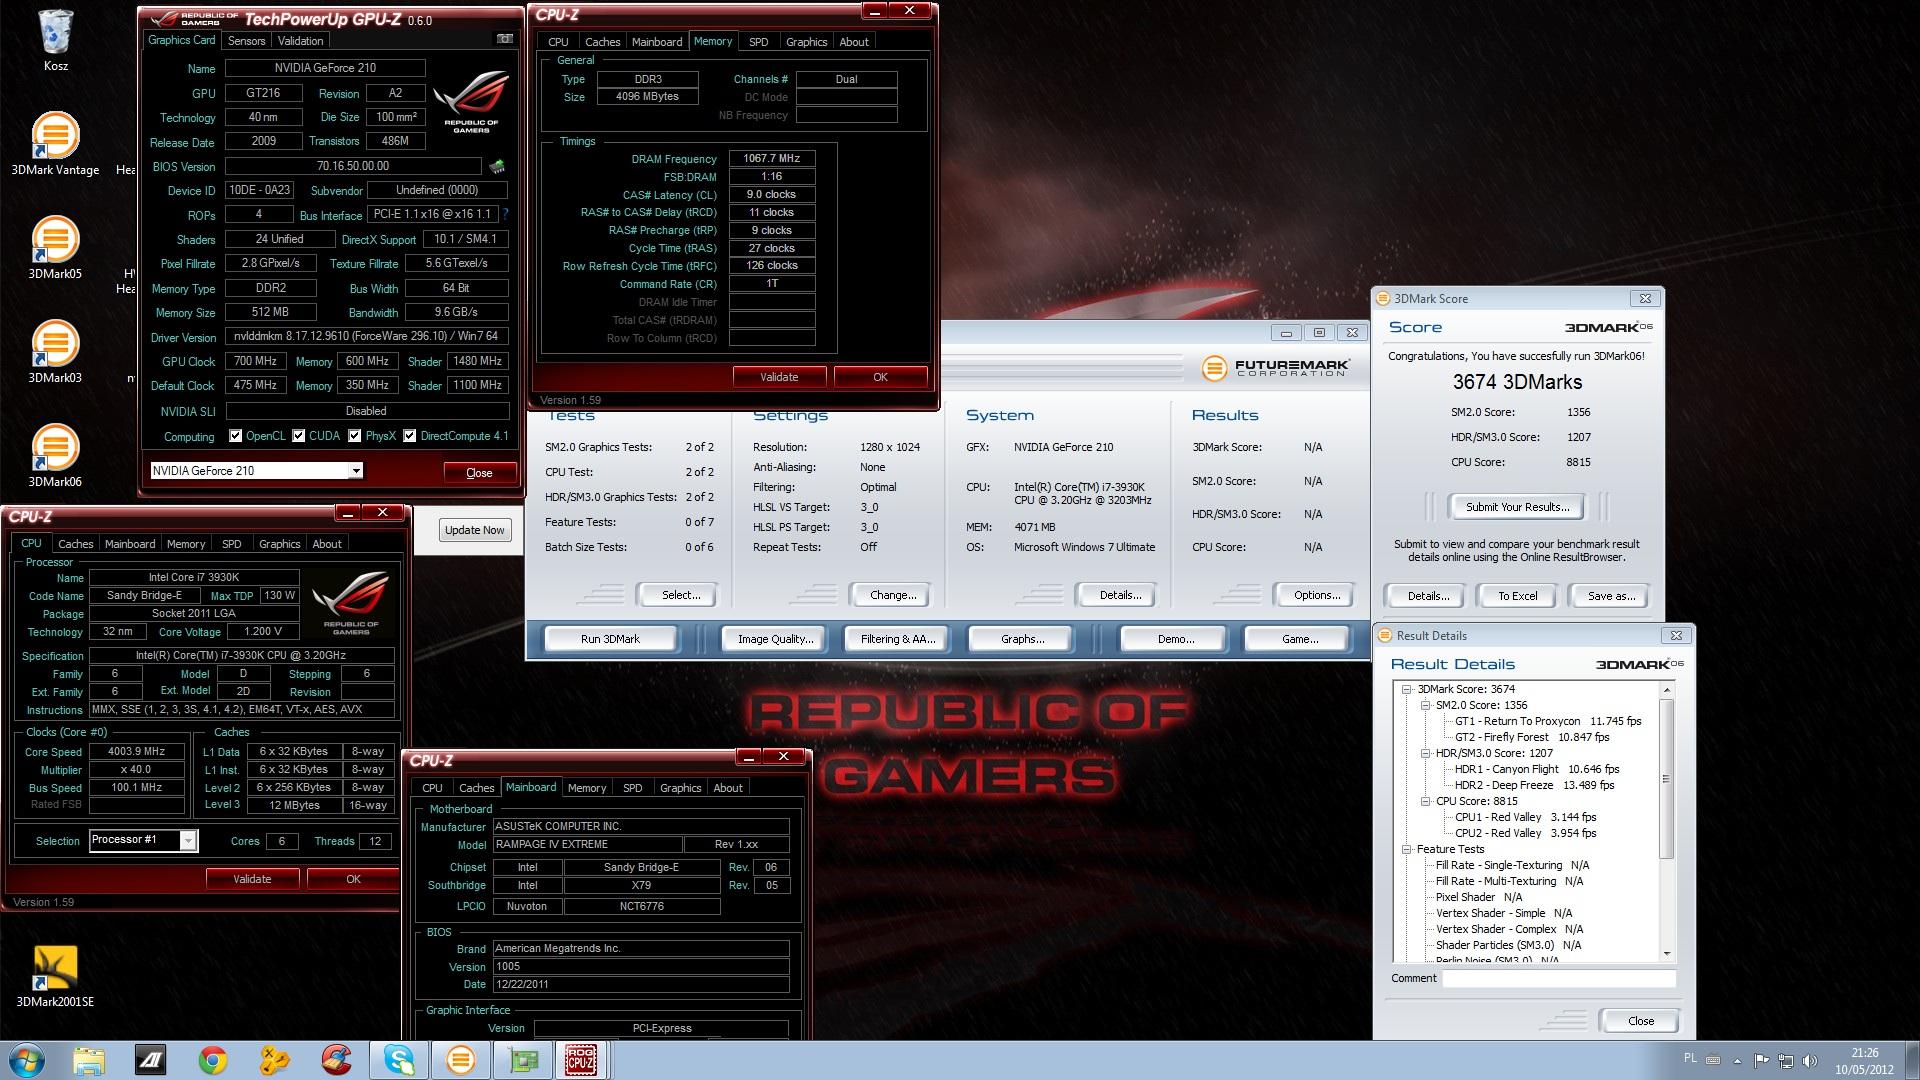Click the Graphs... button in 3DMark06
The image size is (1920, 1080).
pos(1022,639)
